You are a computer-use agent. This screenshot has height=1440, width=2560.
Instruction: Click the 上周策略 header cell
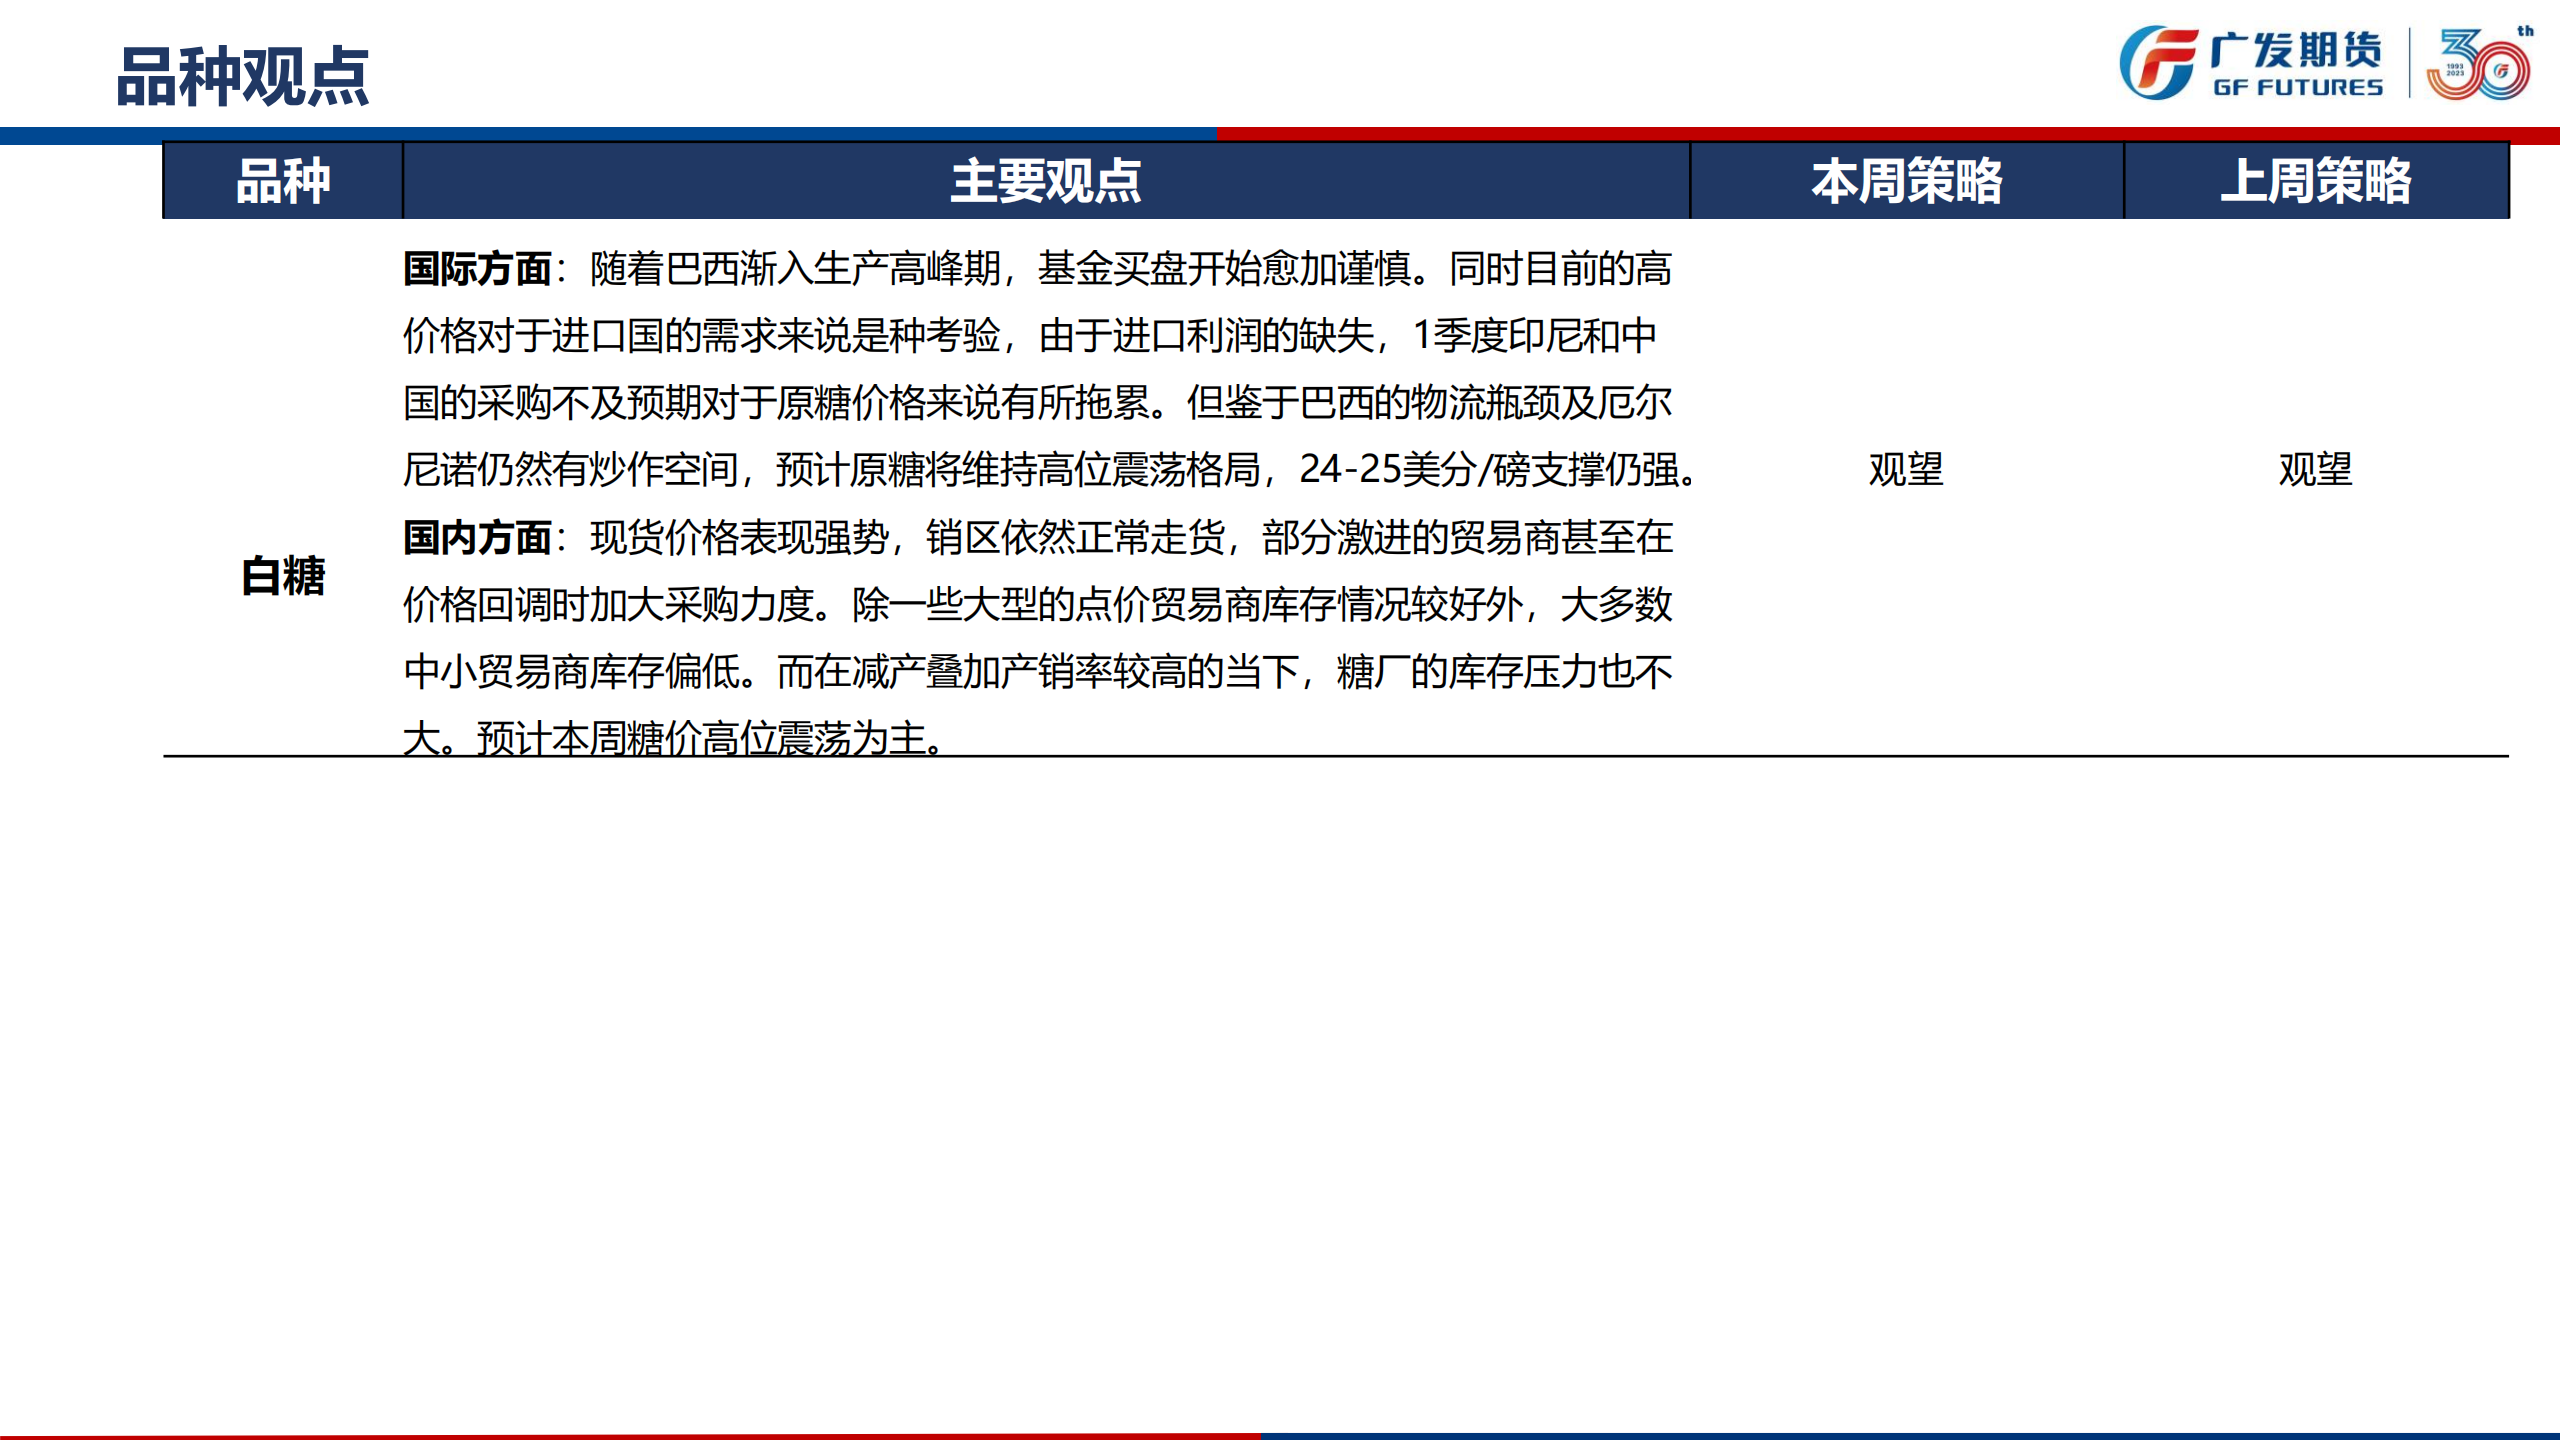(2315, 181)
